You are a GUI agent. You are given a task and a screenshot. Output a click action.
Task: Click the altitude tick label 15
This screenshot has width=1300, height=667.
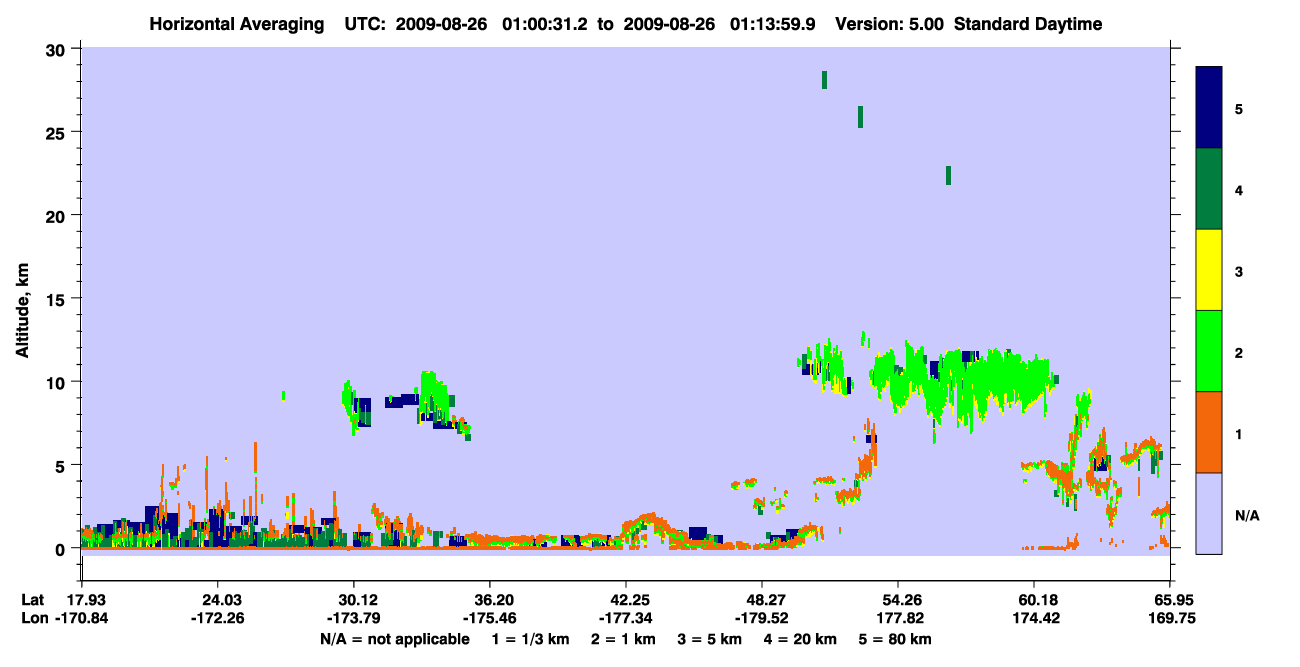point(57,299)
